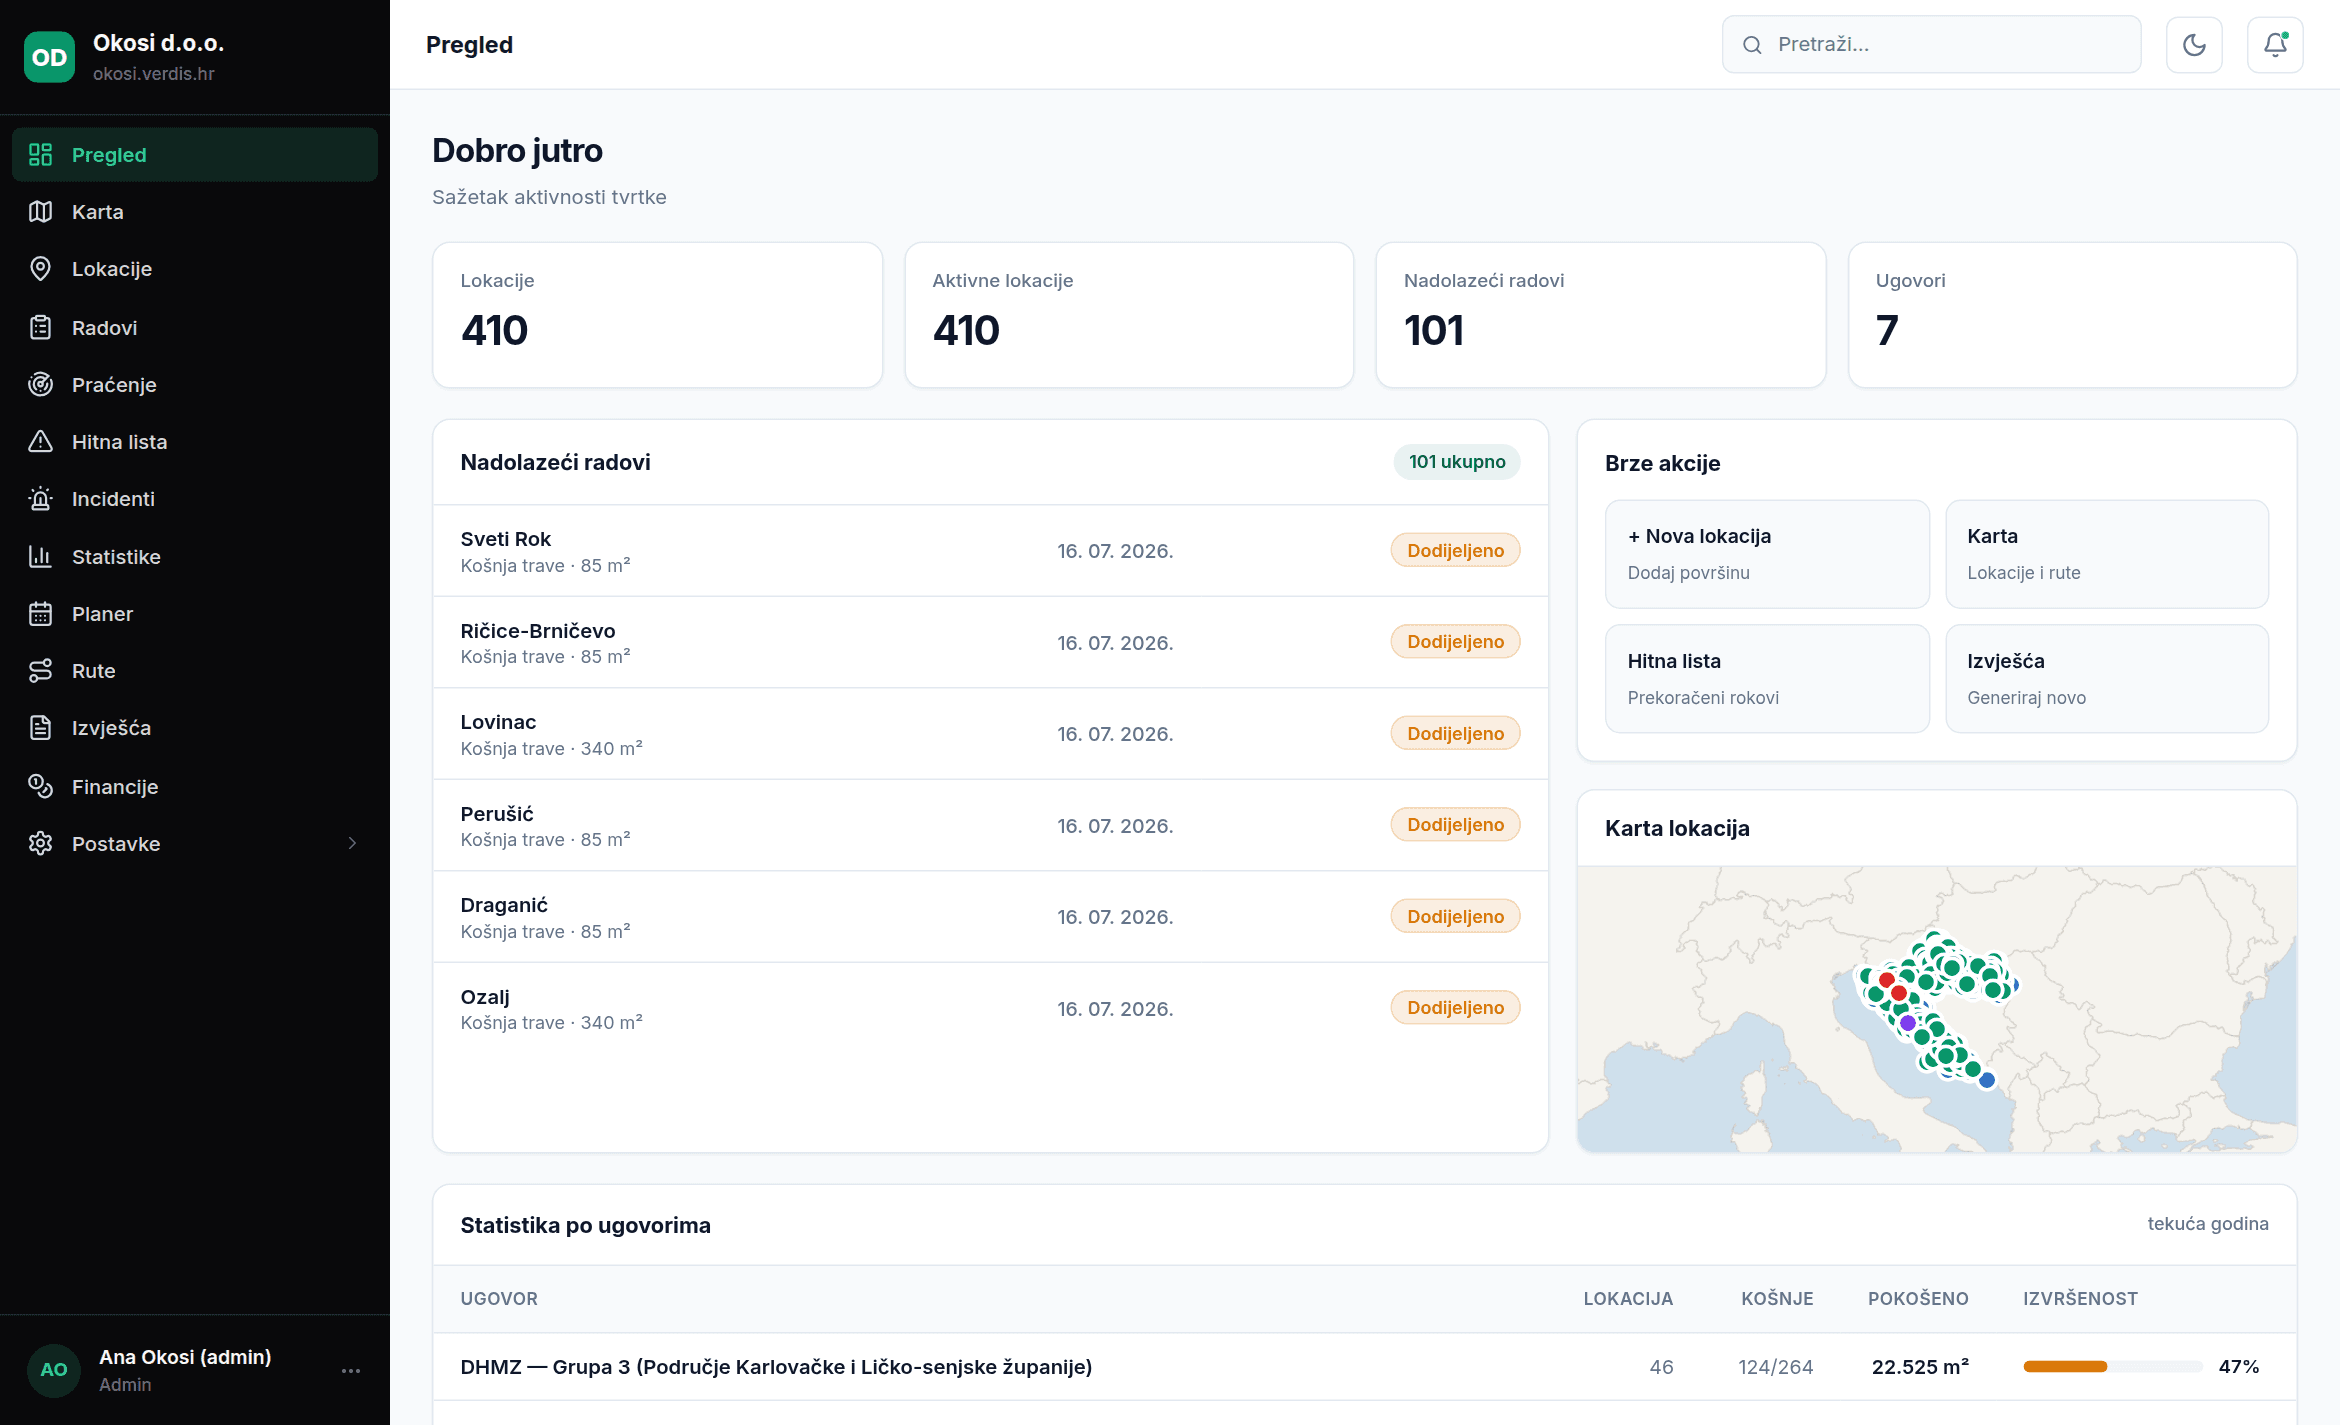Open user menu with three dots
The width and height of the screenshot is (2340, 1425).
click(351, 1371)
